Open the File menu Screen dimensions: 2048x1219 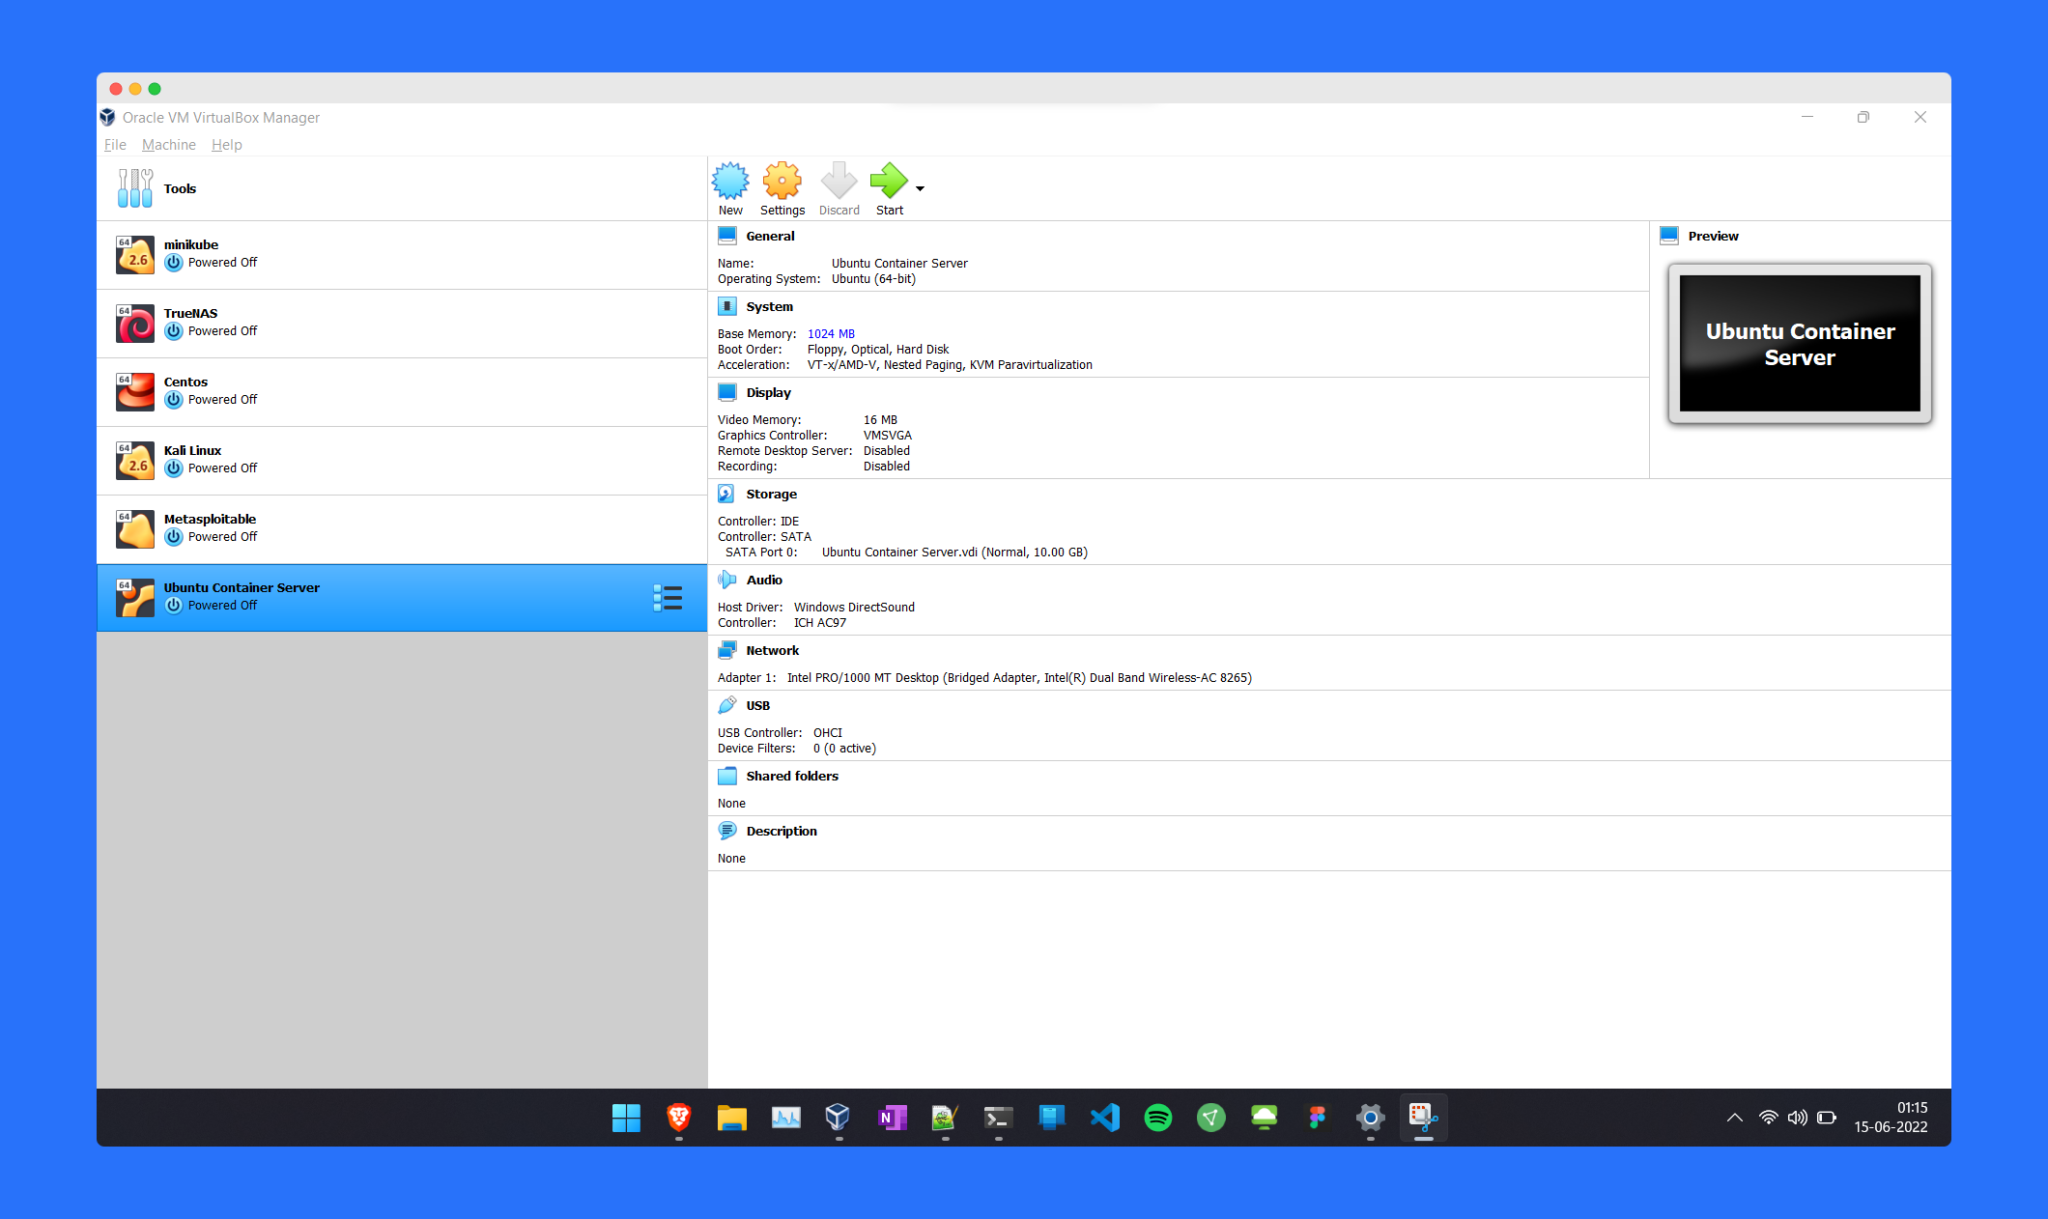tap(113, 144)
